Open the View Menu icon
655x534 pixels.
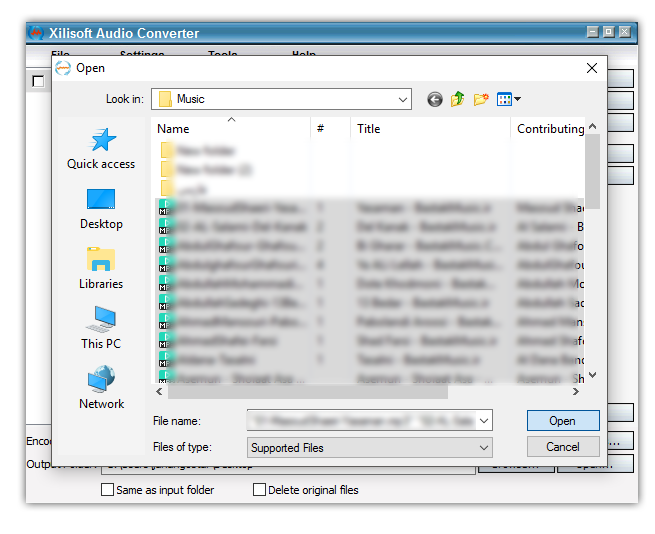point(508,99)
